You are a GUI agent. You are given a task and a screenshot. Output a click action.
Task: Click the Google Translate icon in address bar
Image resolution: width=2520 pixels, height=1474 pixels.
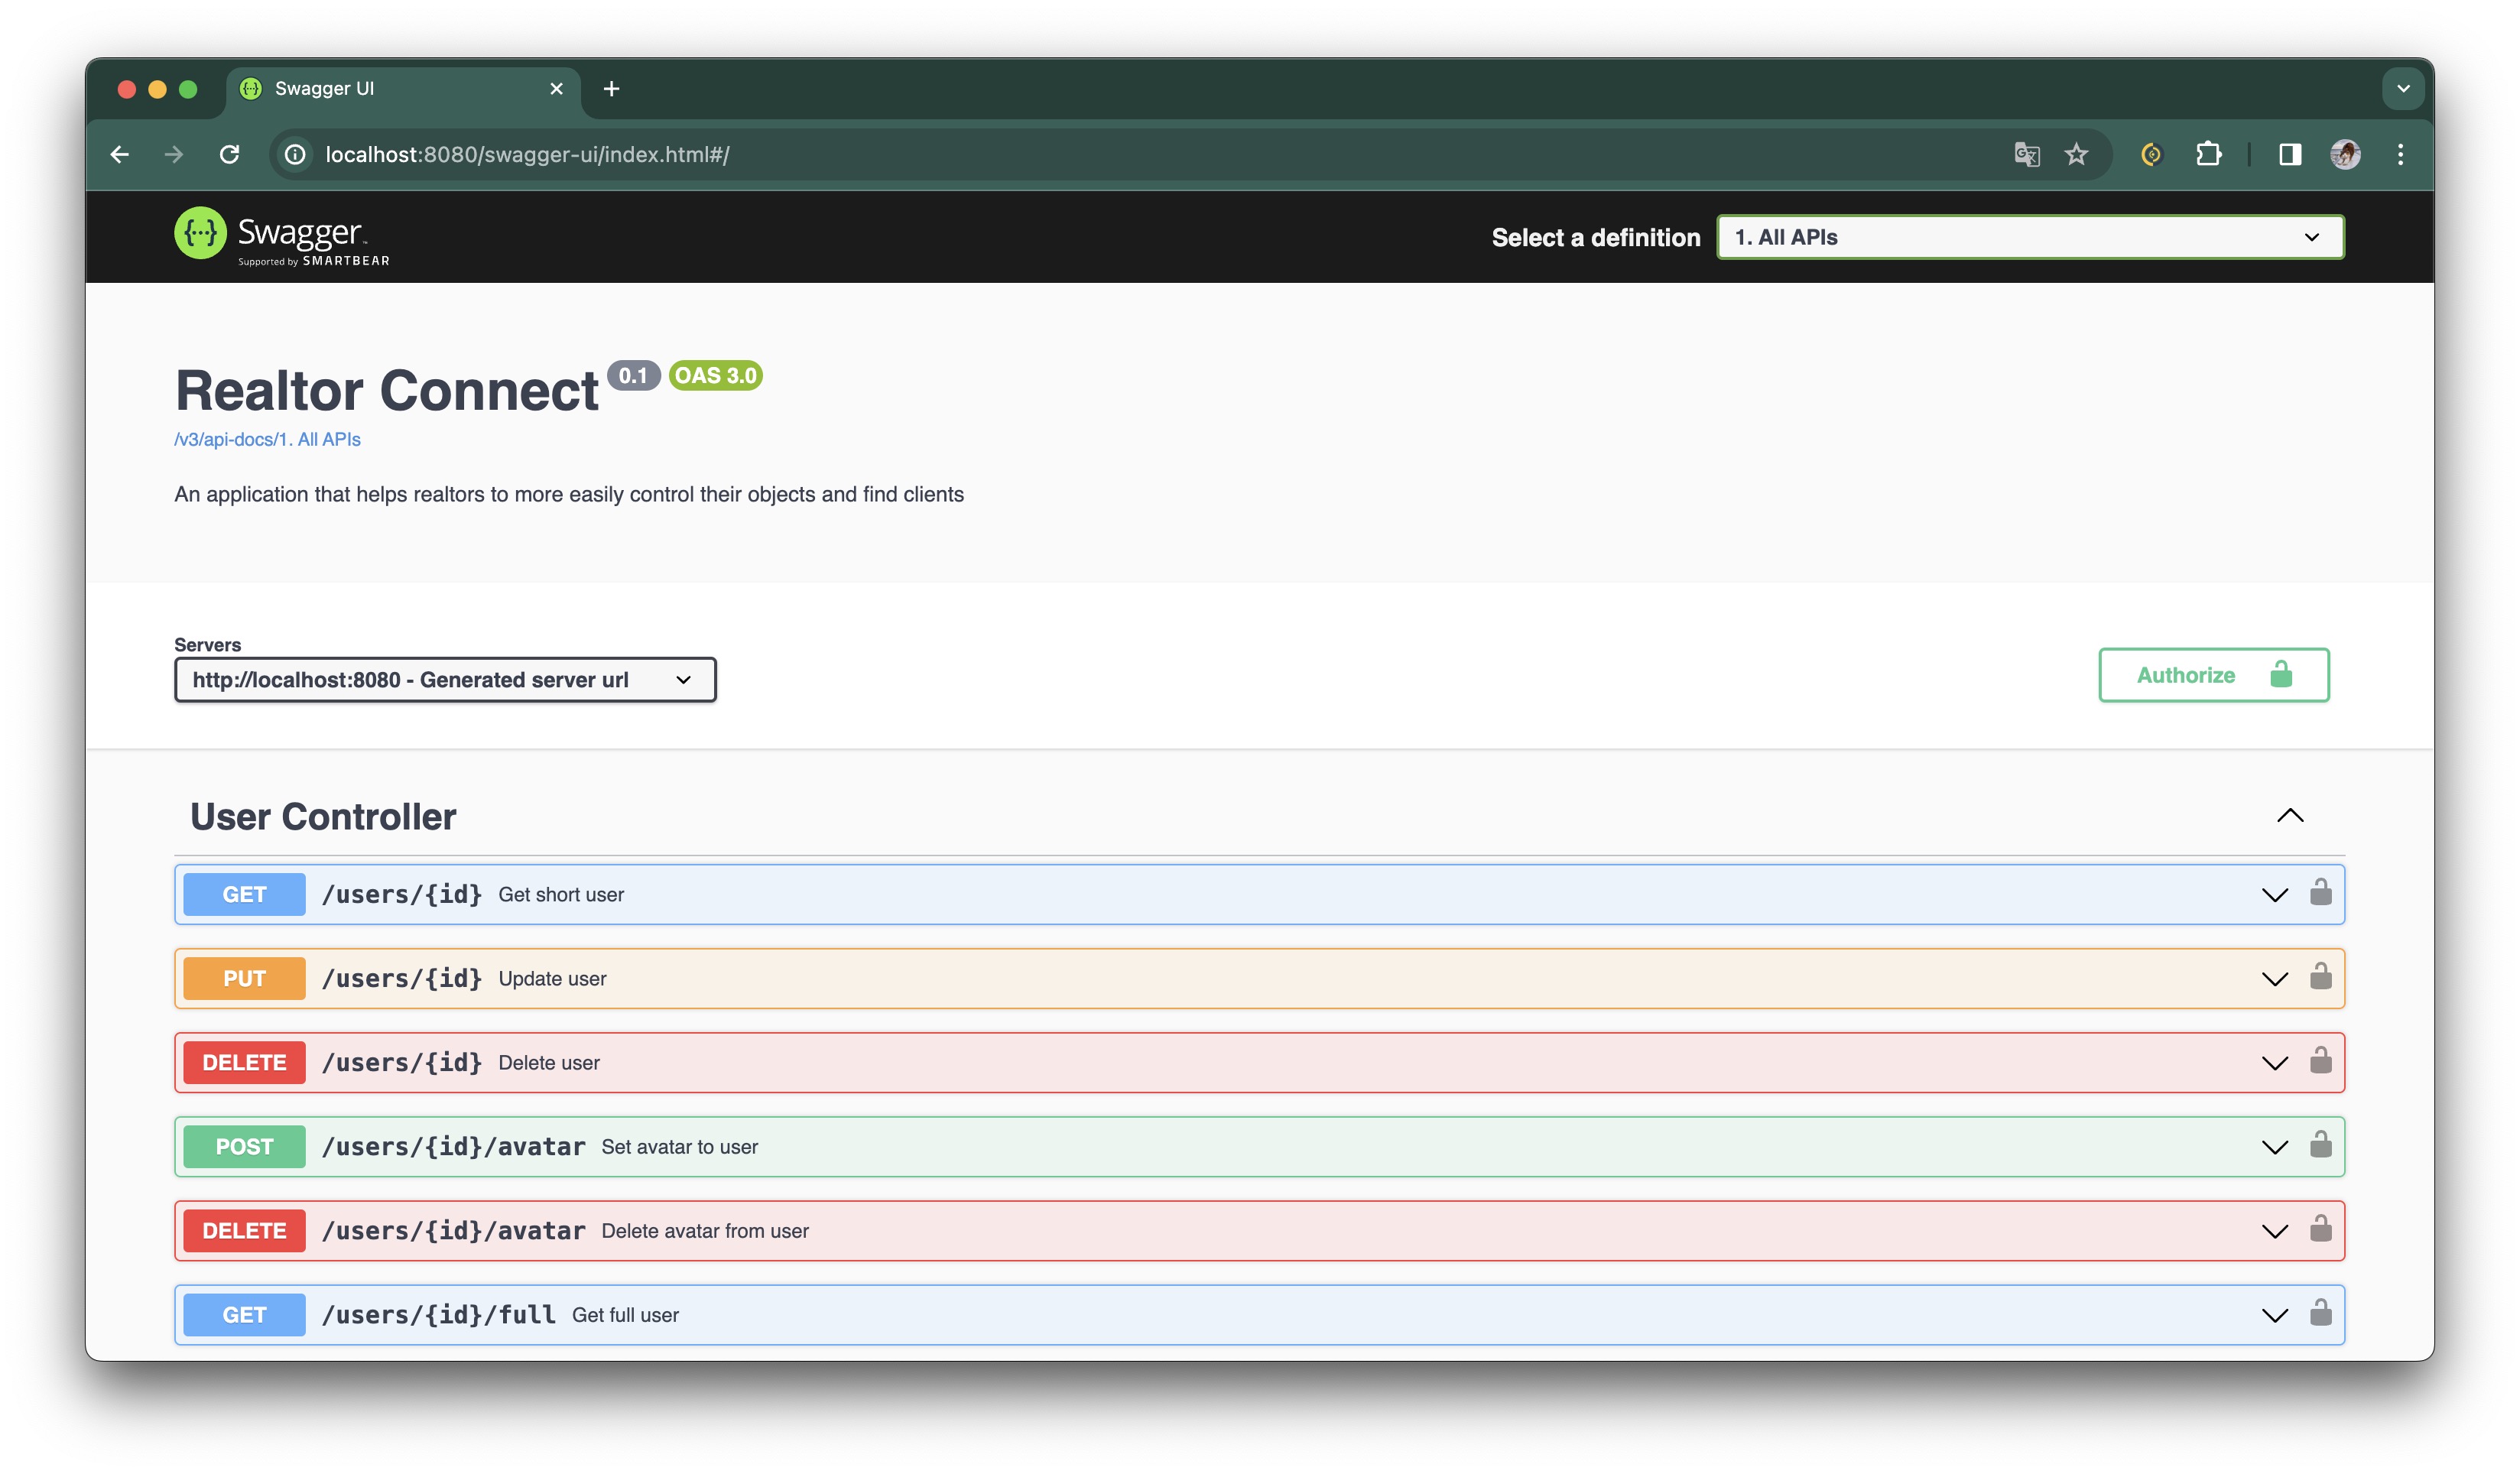pos(2026,154)
